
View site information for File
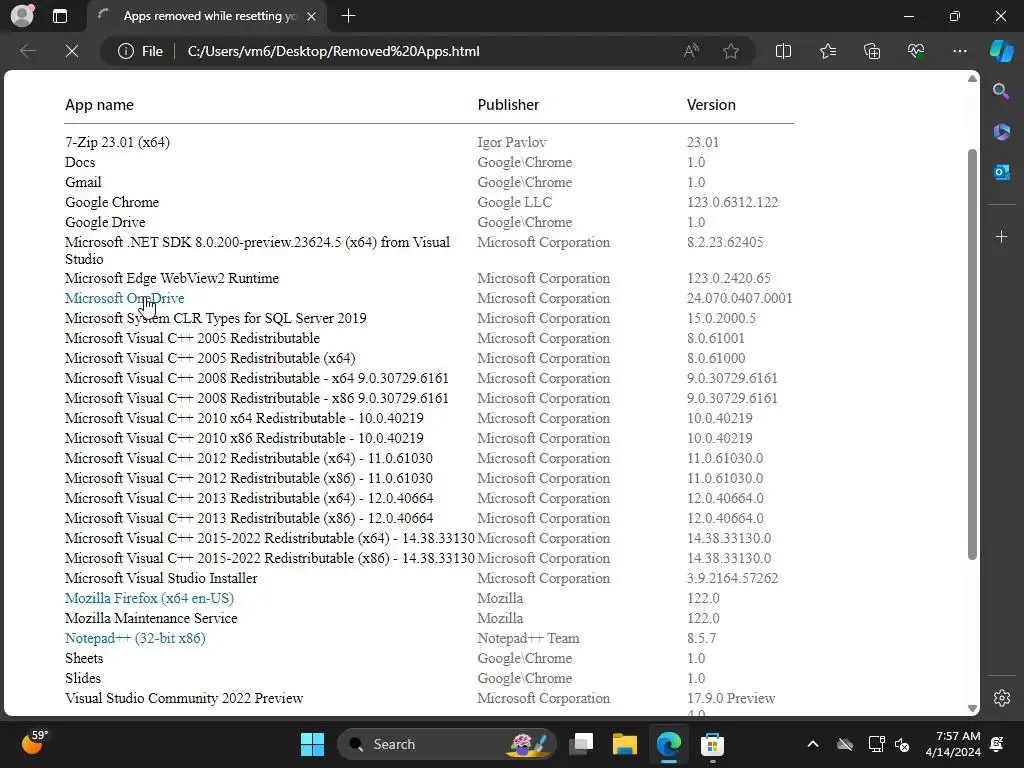click(140, 51)
